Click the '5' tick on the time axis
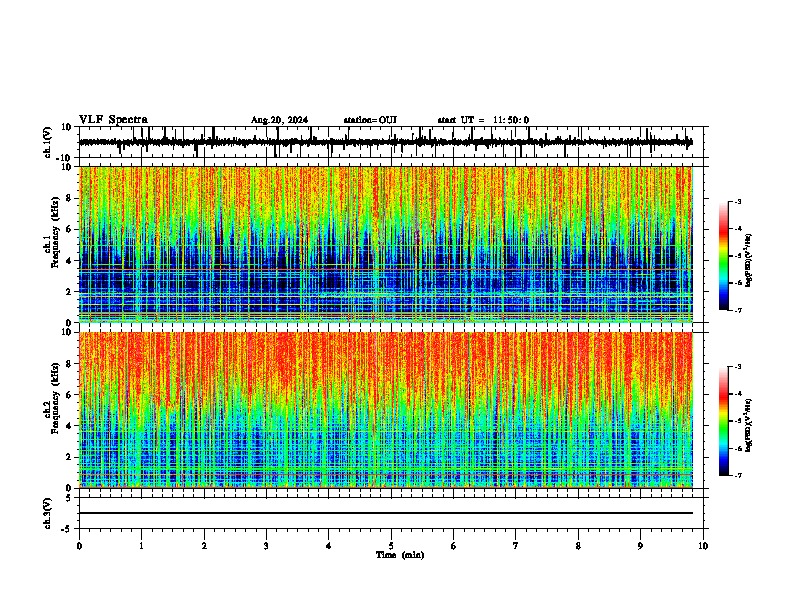The height and width of the screenshot is (612, 792). tap(391, 546)
